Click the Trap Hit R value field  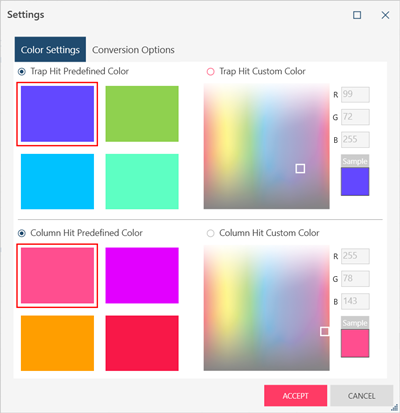(x=355, y=94)
